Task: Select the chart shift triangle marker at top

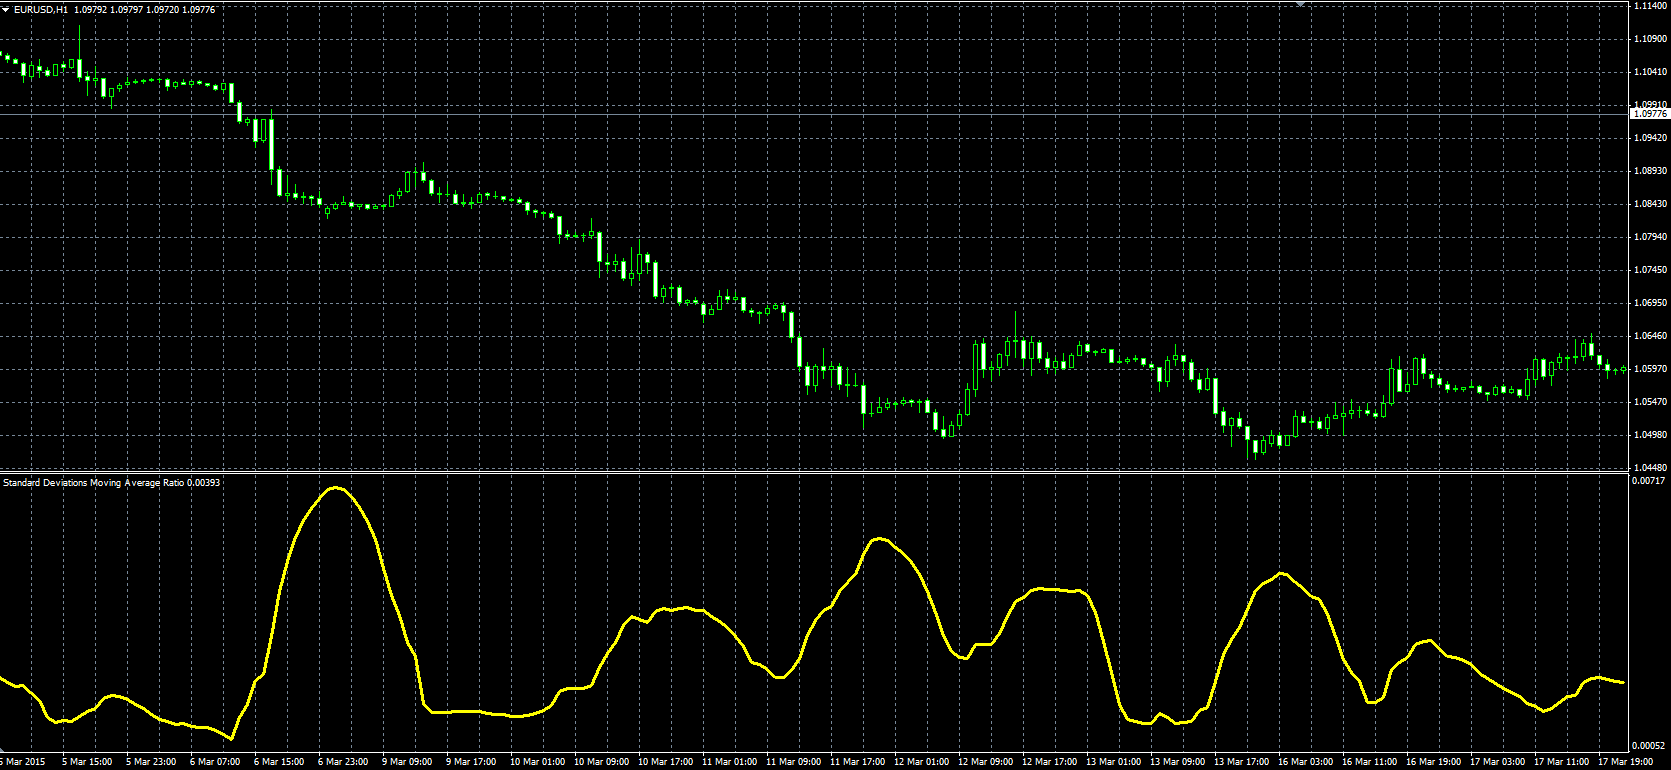Action: [1301, 4]
